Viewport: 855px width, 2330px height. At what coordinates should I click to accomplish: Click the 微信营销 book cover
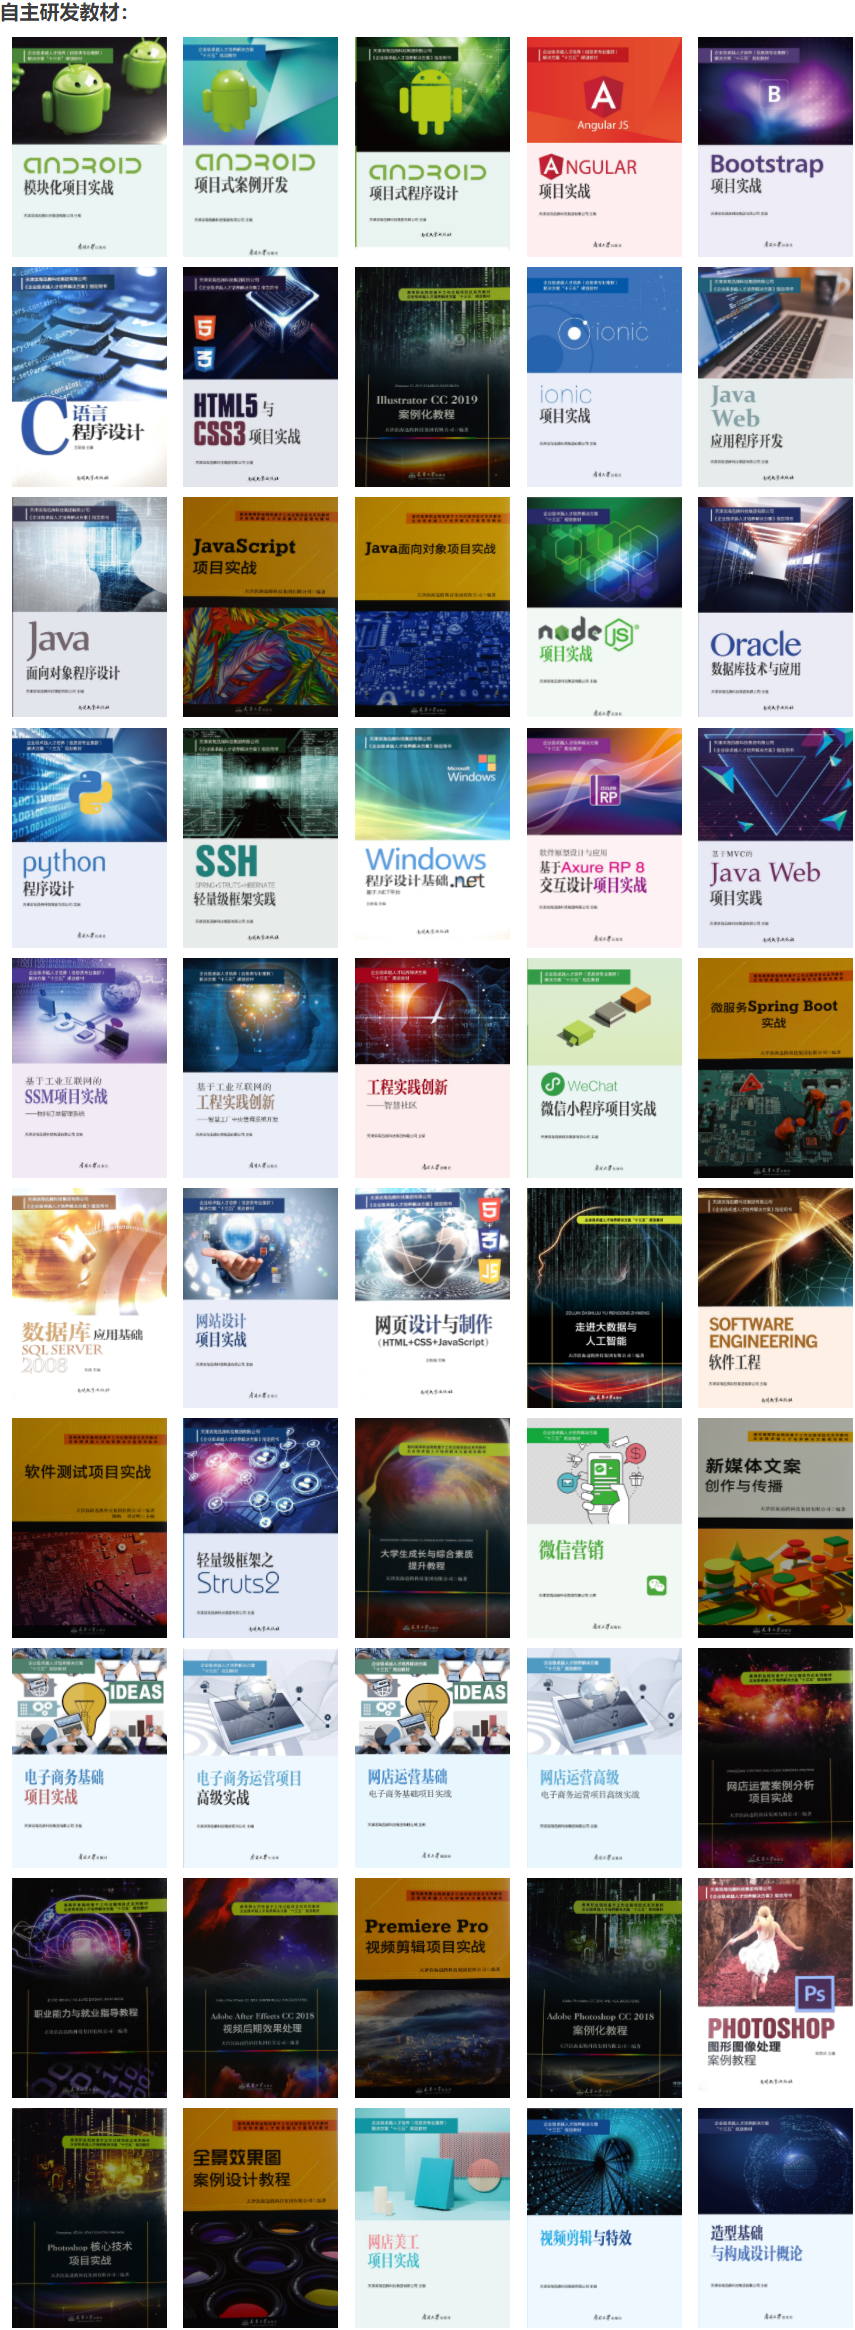604,1528
